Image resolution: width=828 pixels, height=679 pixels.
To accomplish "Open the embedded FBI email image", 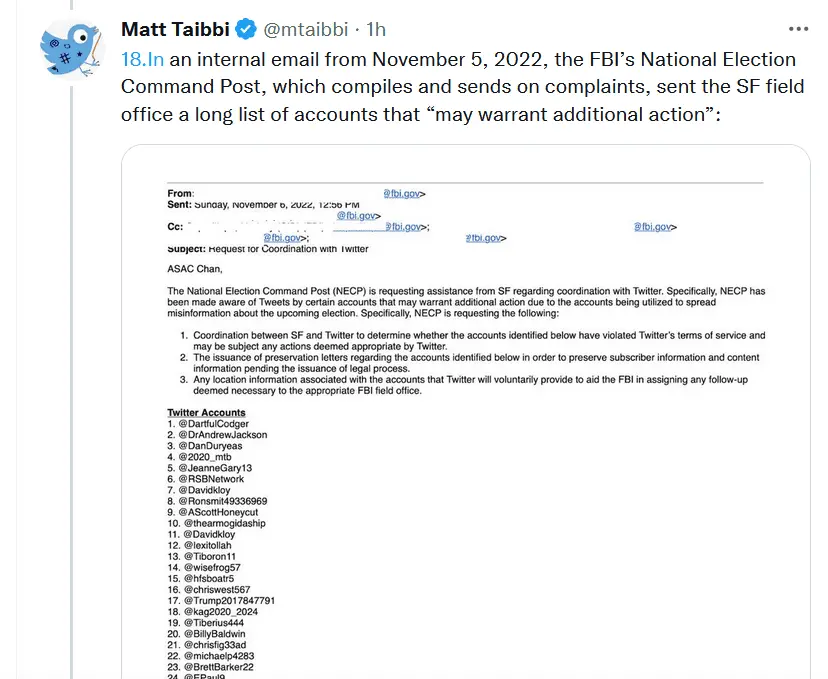I will pyautogui.click(x=465, y=410).
